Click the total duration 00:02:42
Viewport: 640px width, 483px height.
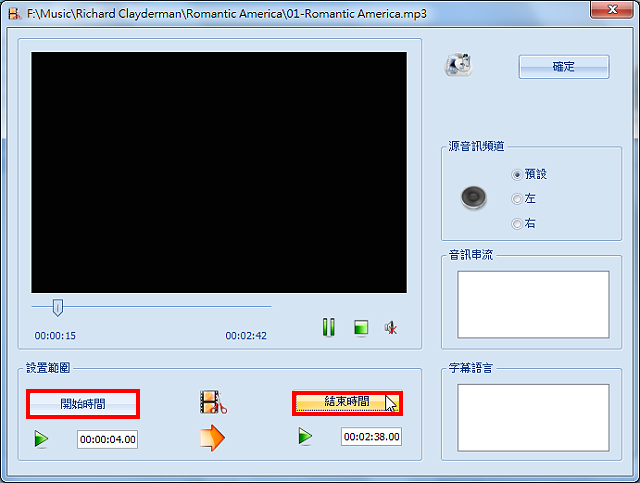click(246, 336)
